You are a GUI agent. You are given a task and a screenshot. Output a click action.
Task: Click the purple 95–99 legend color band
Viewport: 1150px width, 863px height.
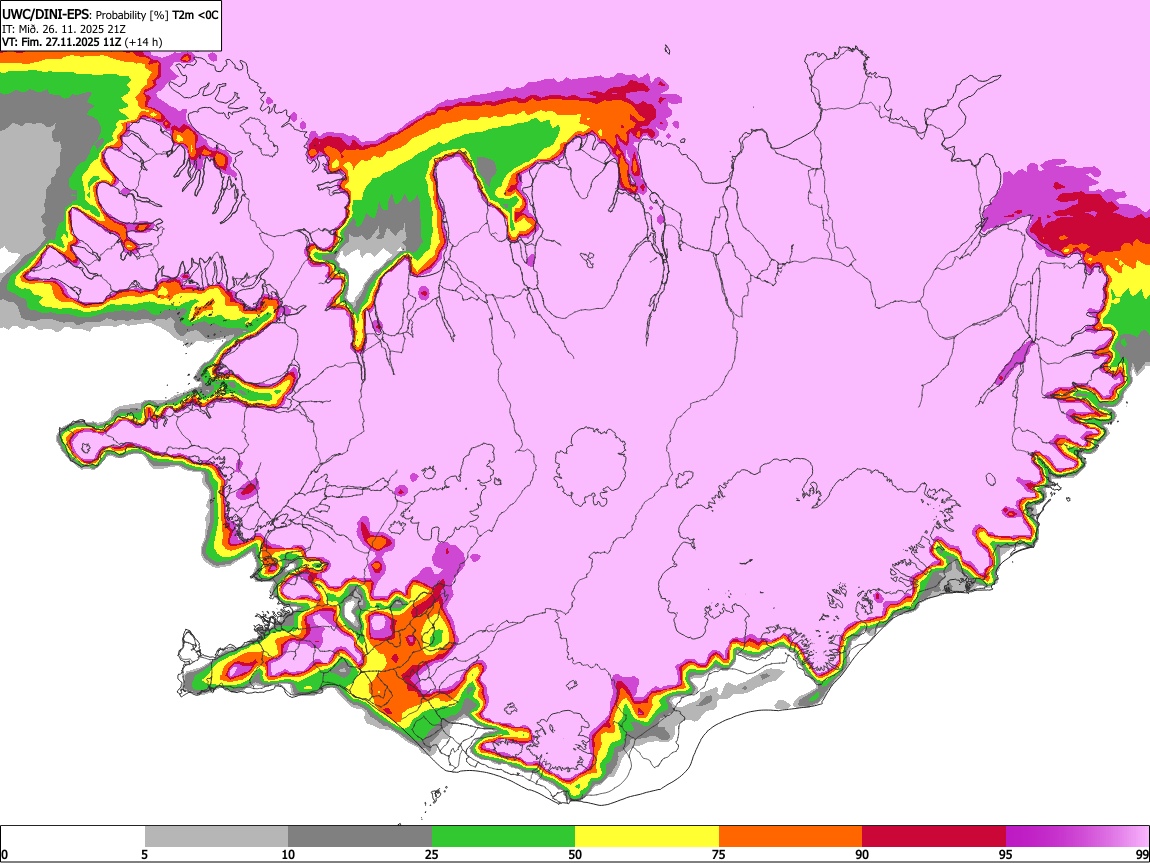point(1077,837)
